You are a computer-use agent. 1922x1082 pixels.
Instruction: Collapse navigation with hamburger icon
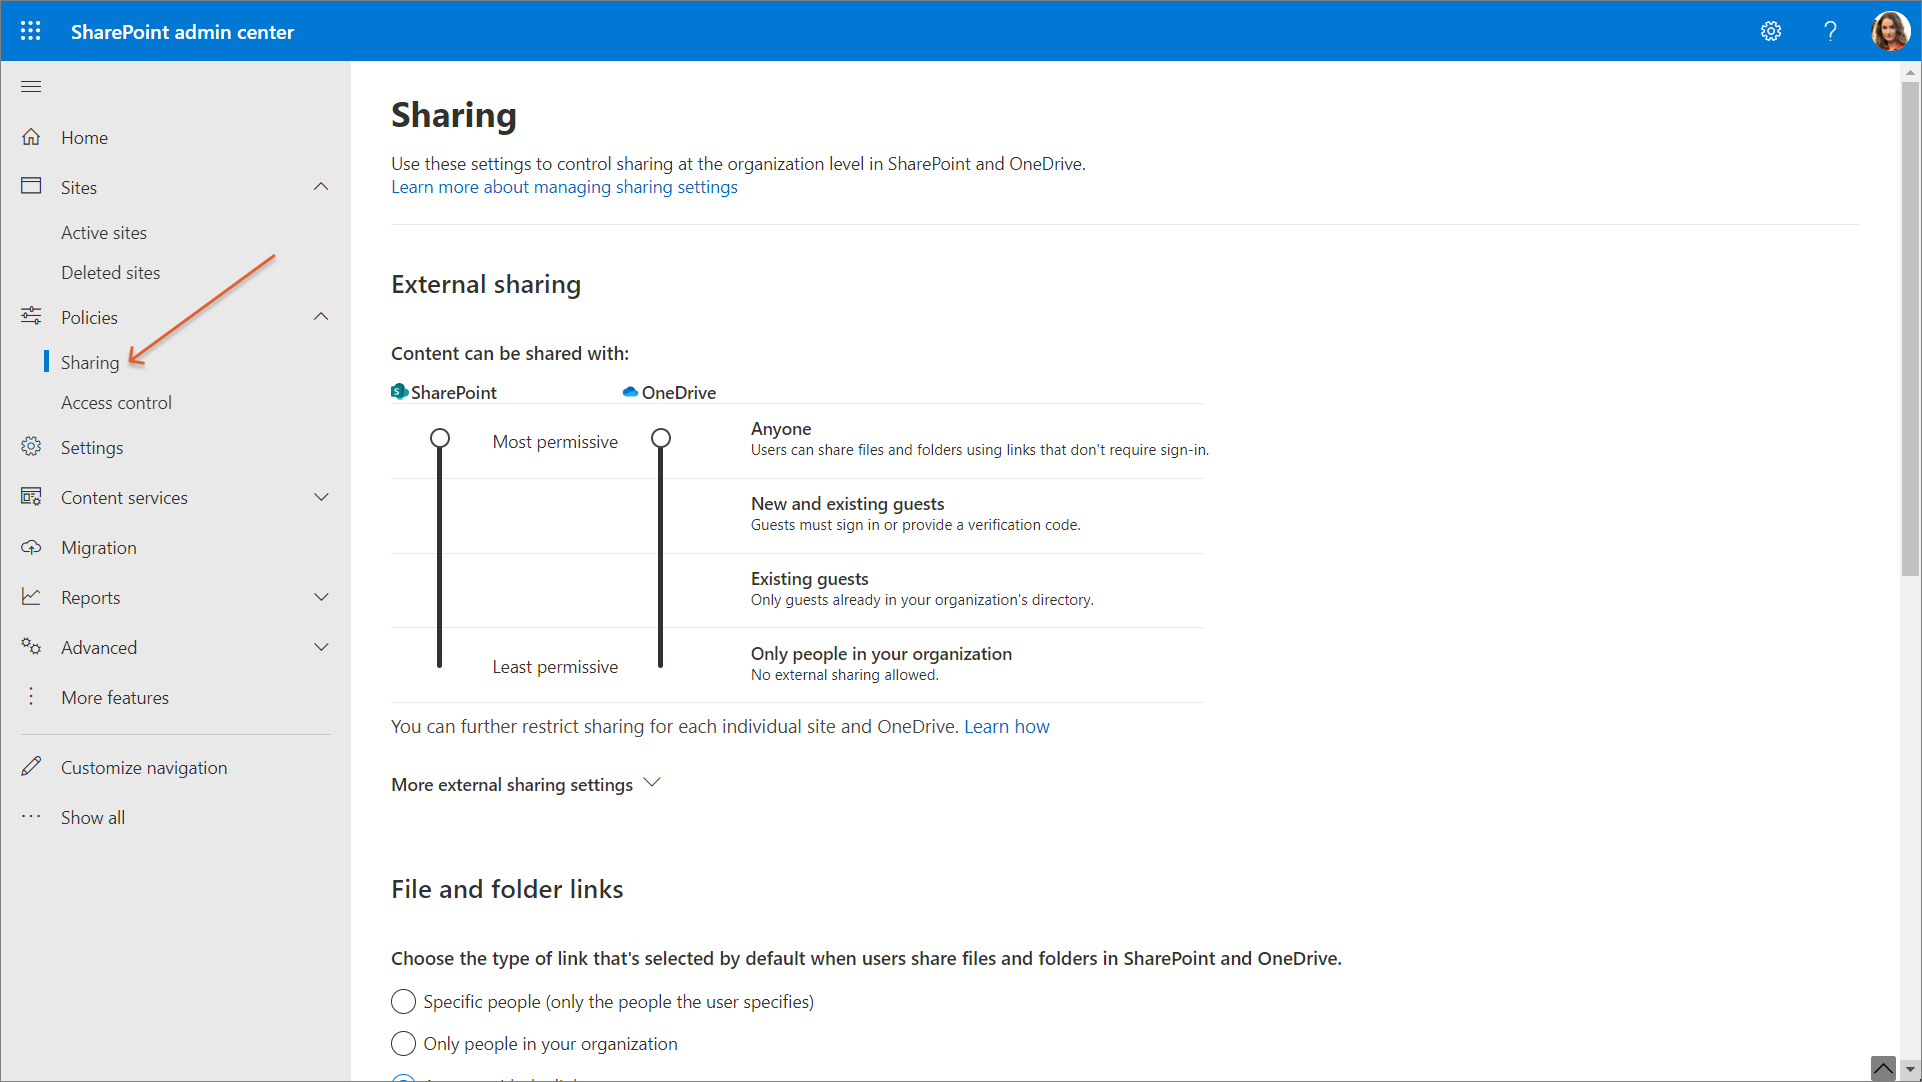(x=31, y=87)
